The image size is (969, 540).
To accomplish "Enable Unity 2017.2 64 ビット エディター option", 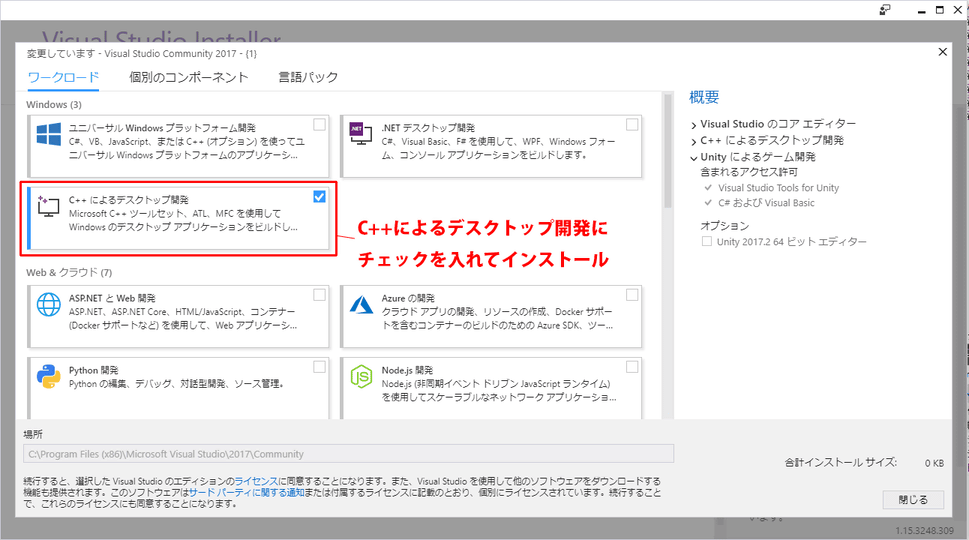I will (x=707, y=242).
